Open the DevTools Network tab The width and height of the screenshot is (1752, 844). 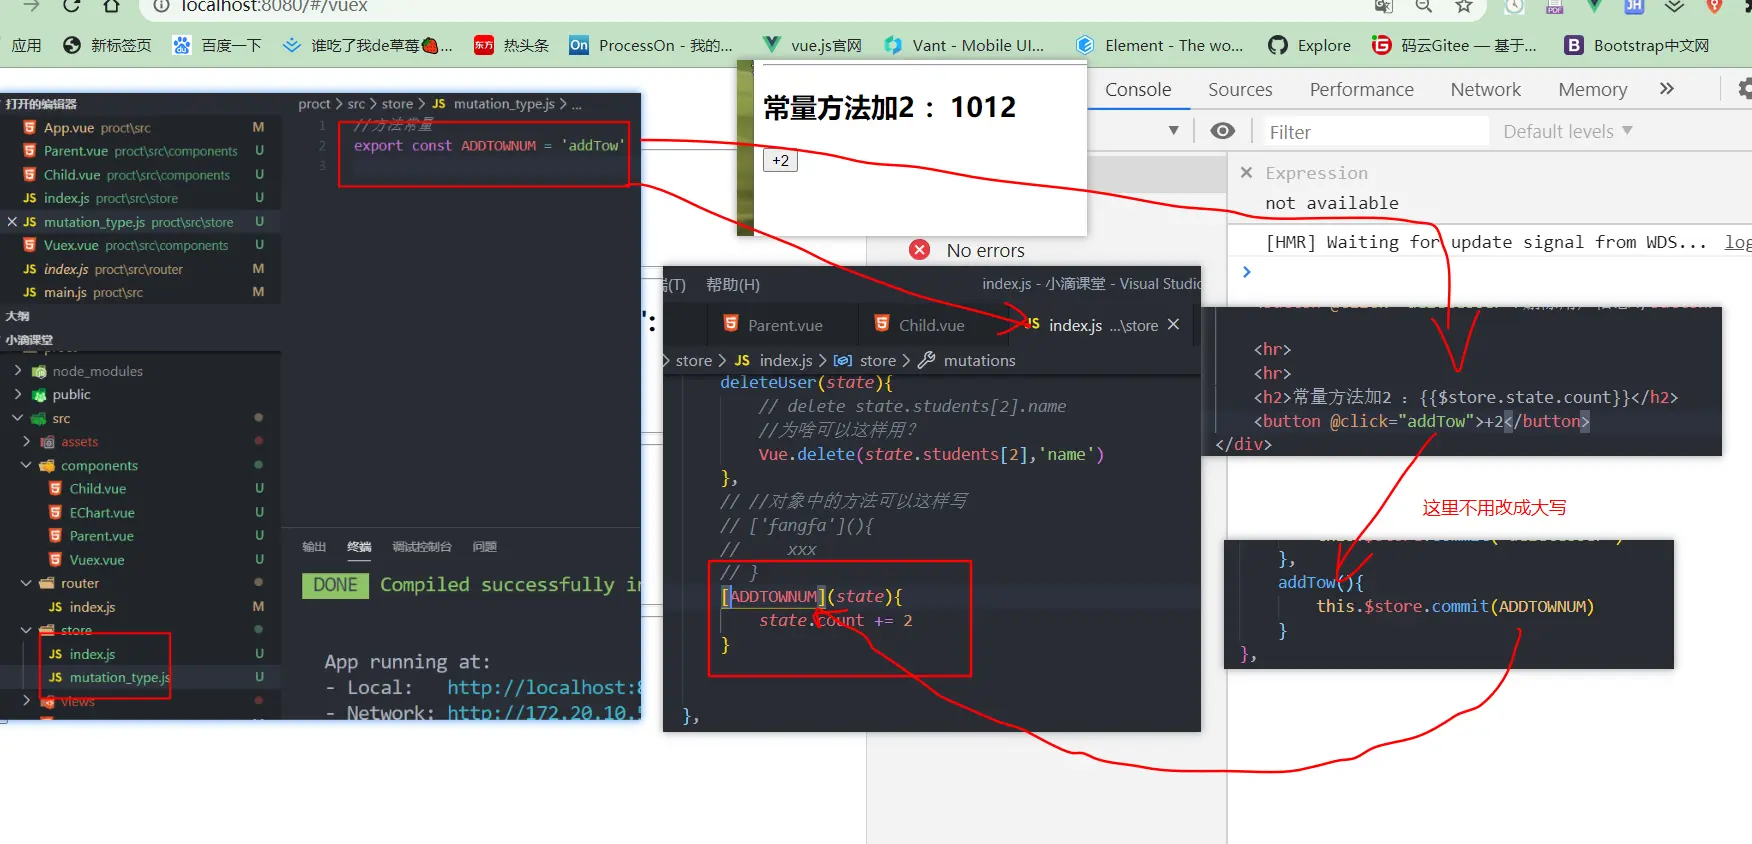point(1485,89)
